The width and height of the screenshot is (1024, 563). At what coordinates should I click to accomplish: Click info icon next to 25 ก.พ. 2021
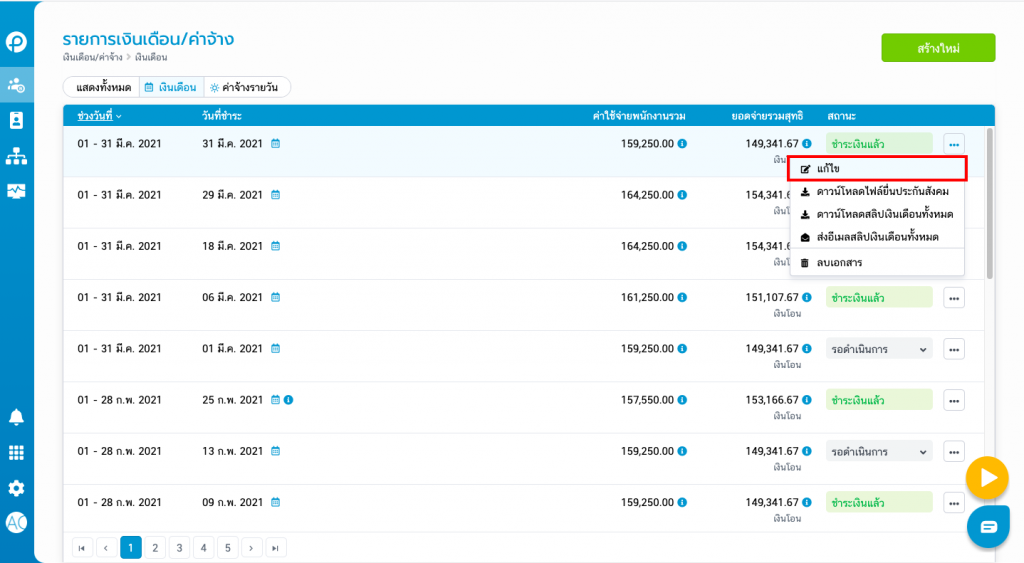(288, 400)
